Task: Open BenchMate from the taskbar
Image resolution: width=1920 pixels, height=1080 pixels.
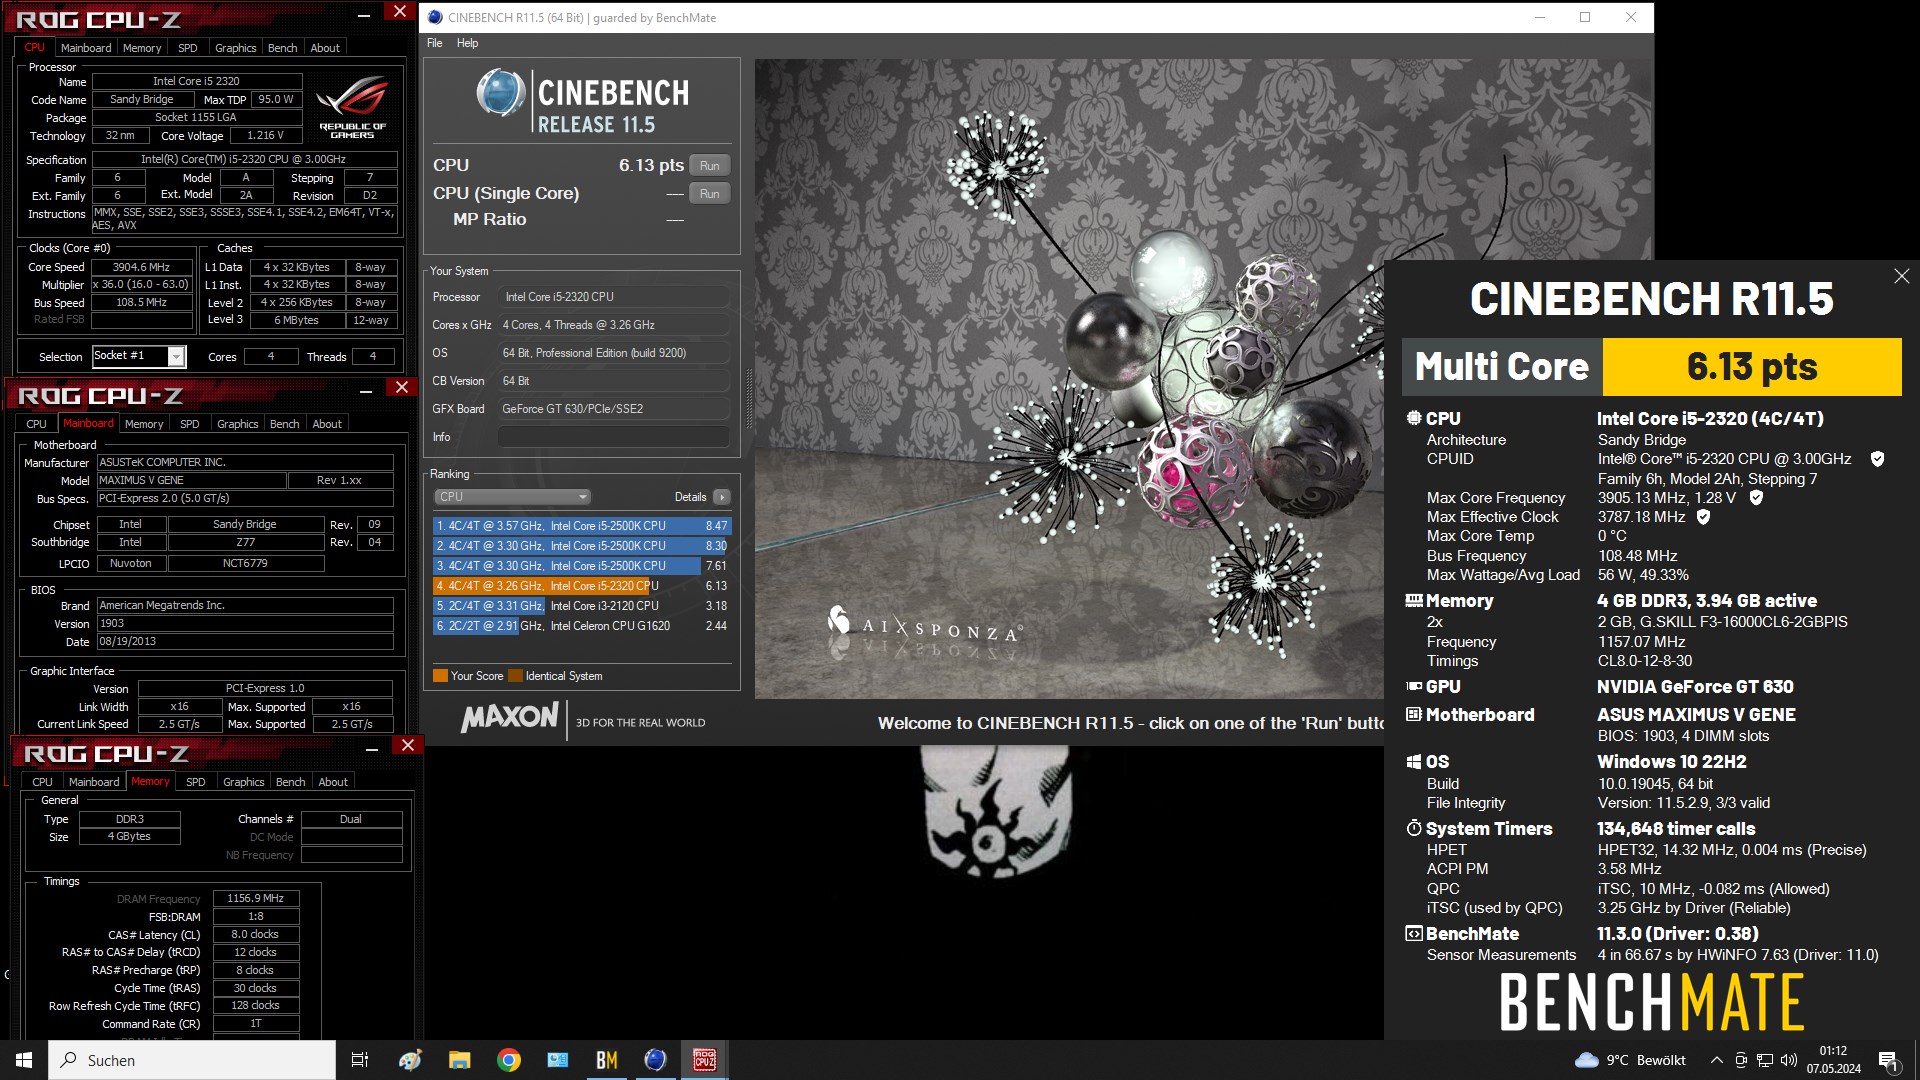Action: pyautogui.click(x=606, y=1060)
